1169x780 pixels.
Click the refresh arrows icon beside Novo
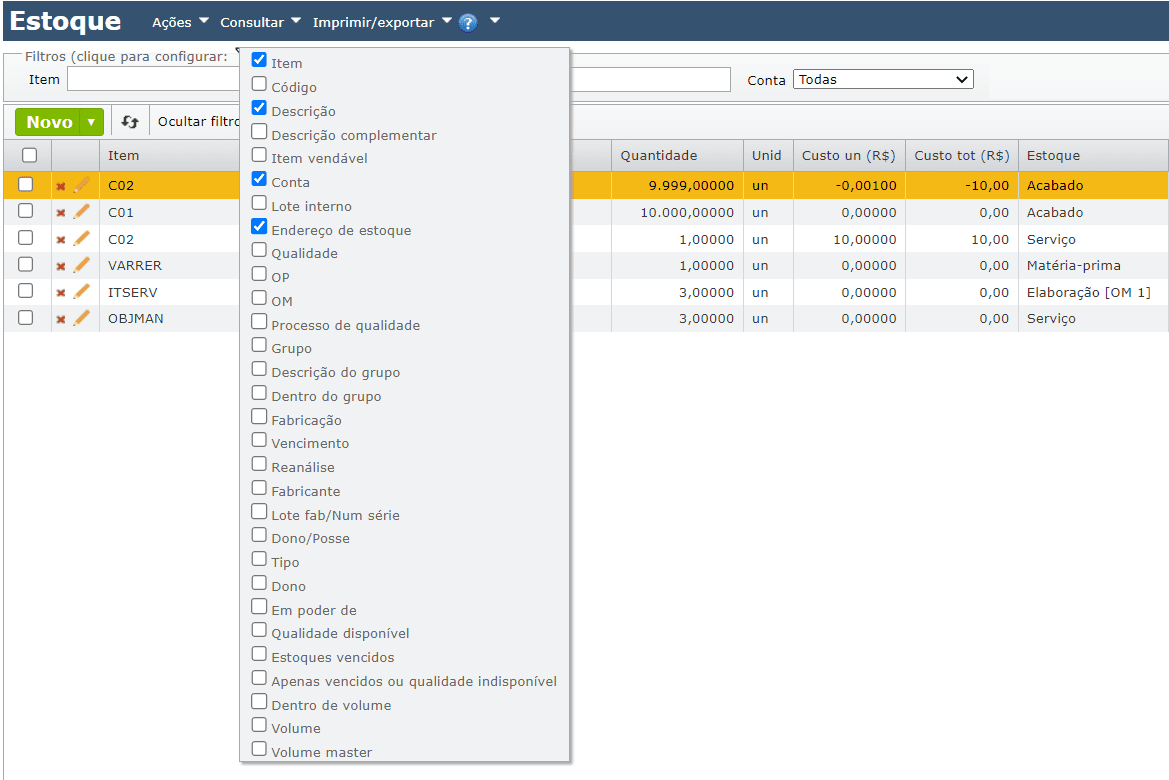130,122
